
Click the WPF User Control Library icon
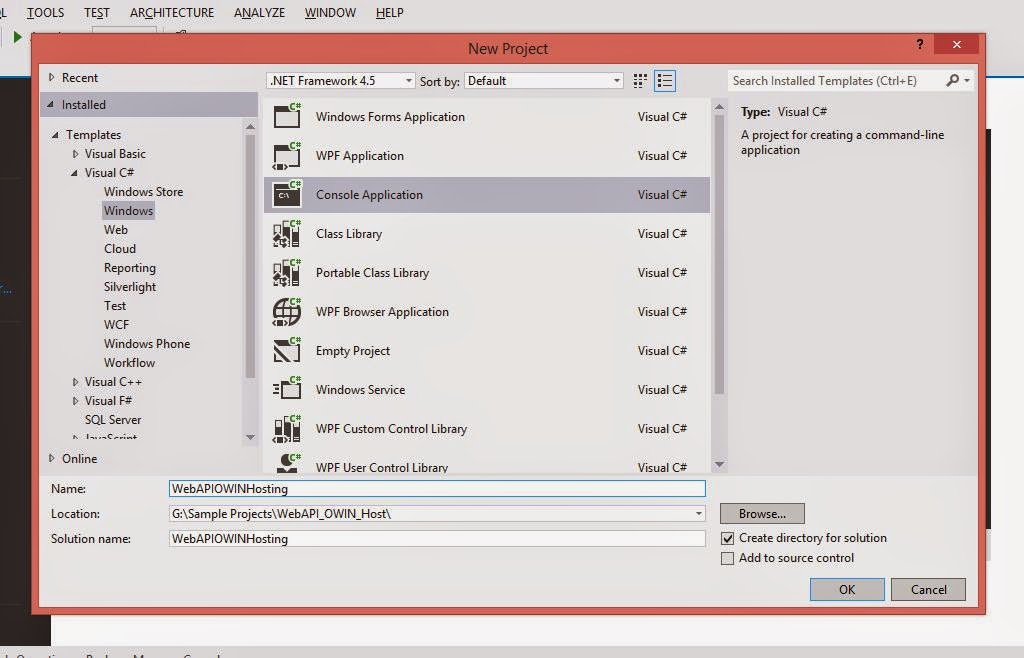pos(287,463)
